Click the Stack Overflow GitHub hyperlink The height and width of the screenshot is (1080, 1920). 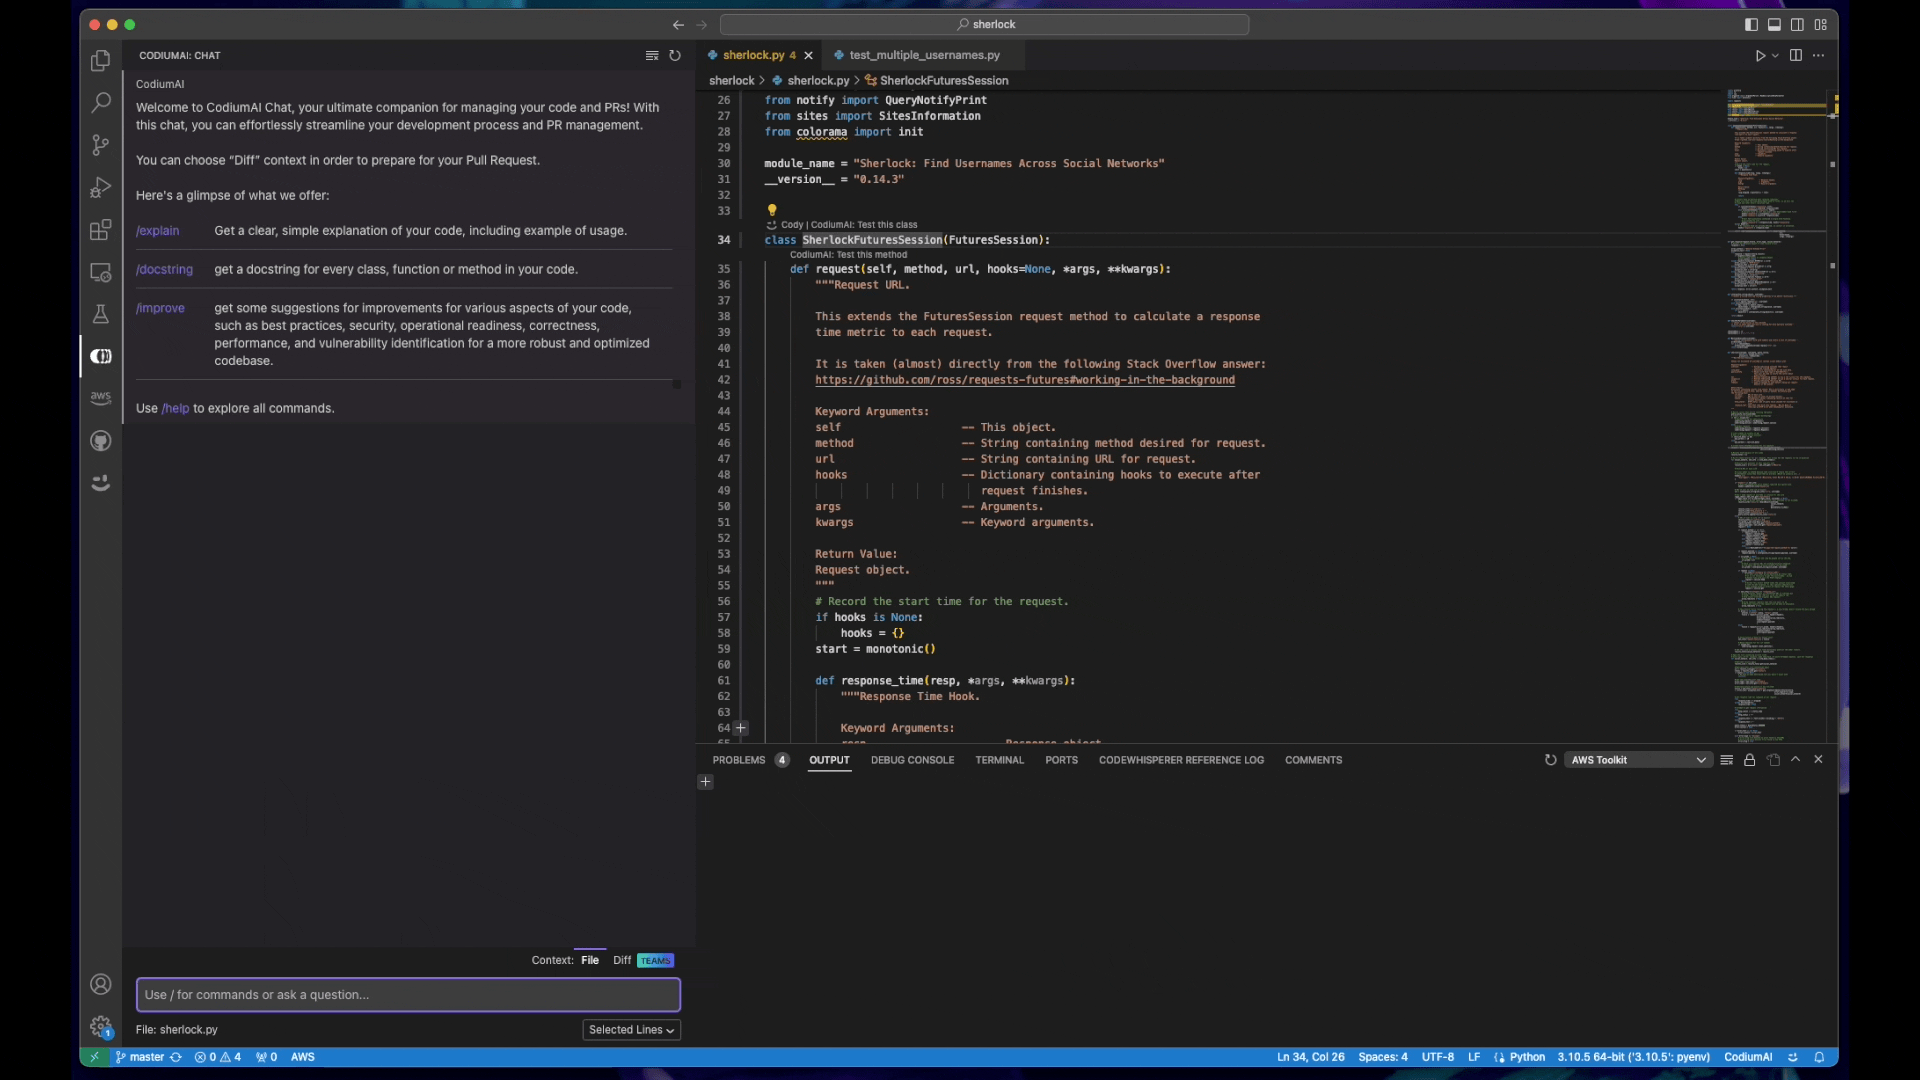(1025, 380)
